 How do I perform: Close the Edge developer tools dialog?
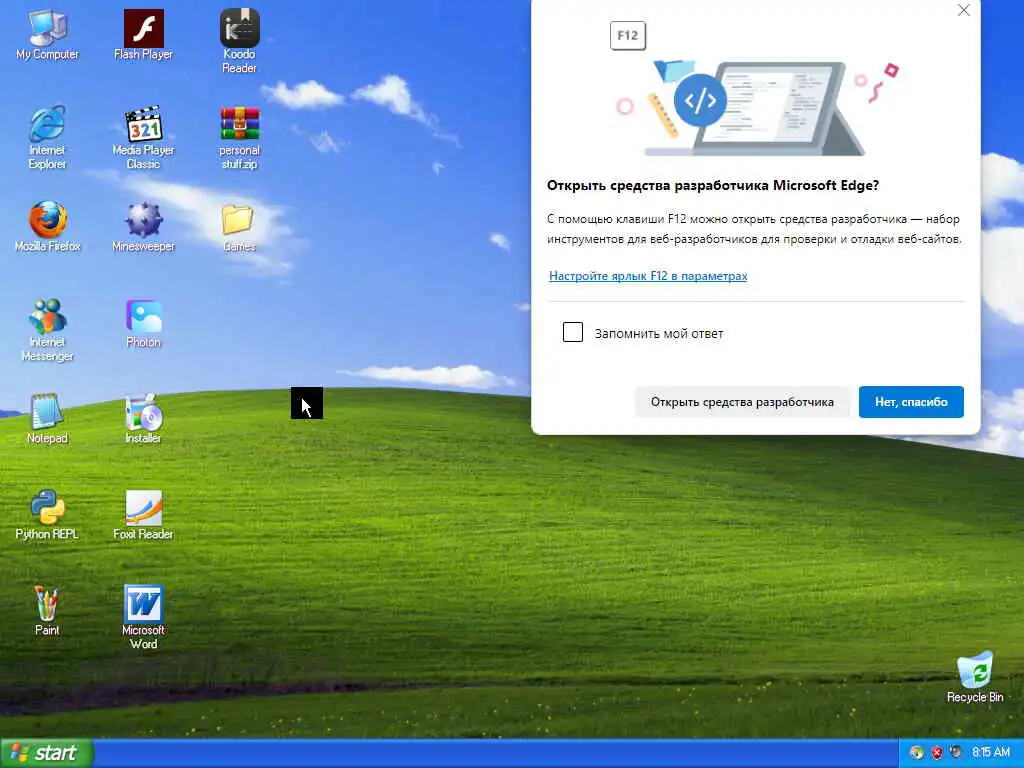tap(963, 10)
